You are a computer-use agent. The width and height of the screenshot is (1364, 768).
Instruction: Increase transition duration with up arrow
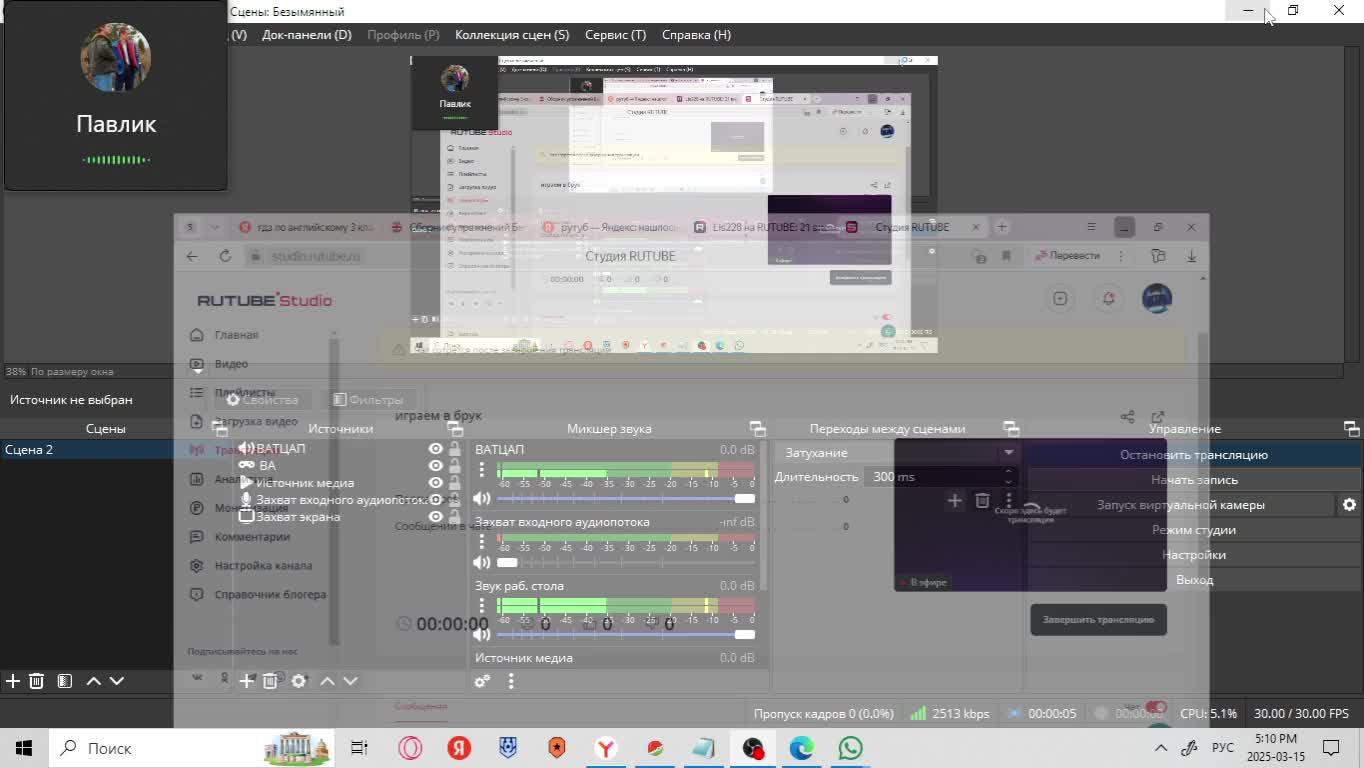tap(1008, 471)
